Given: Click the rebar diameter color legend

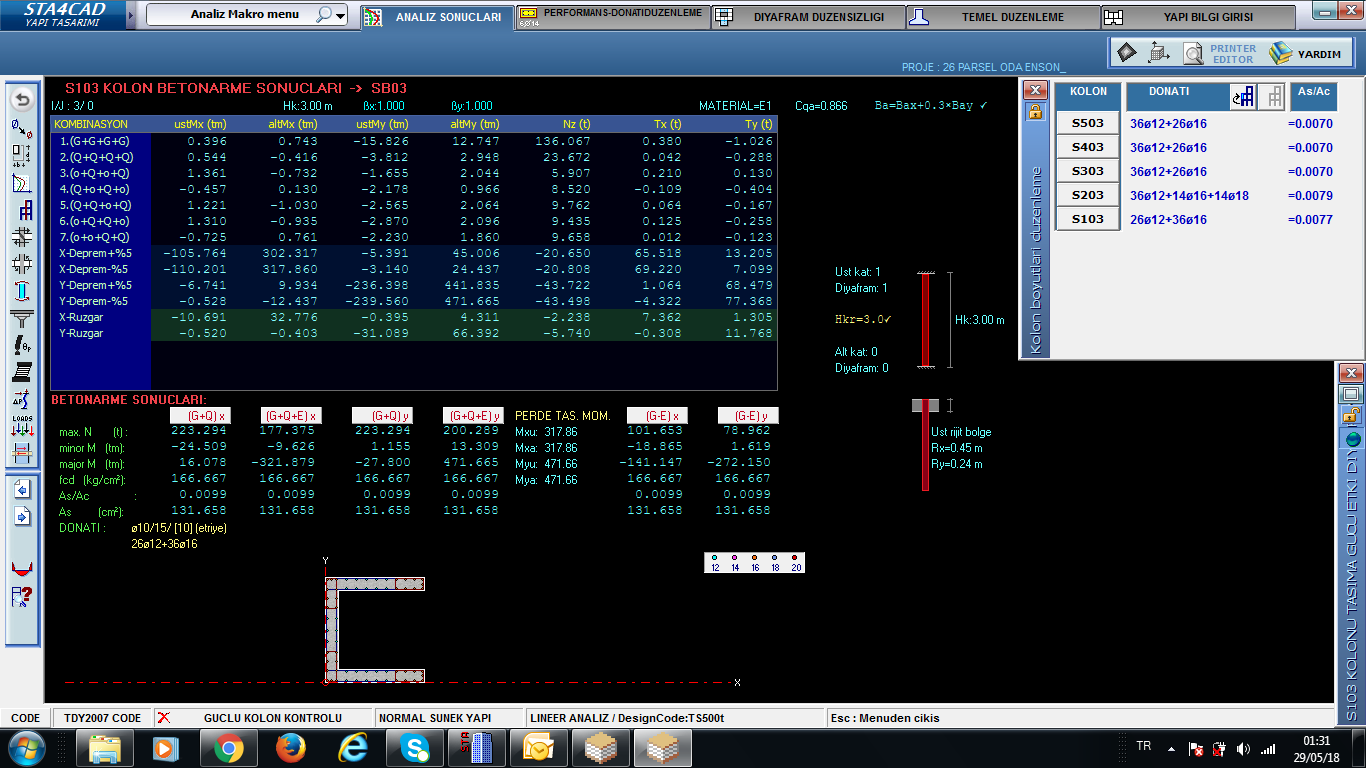Looking at the screenshot, I should click(755, 563).
